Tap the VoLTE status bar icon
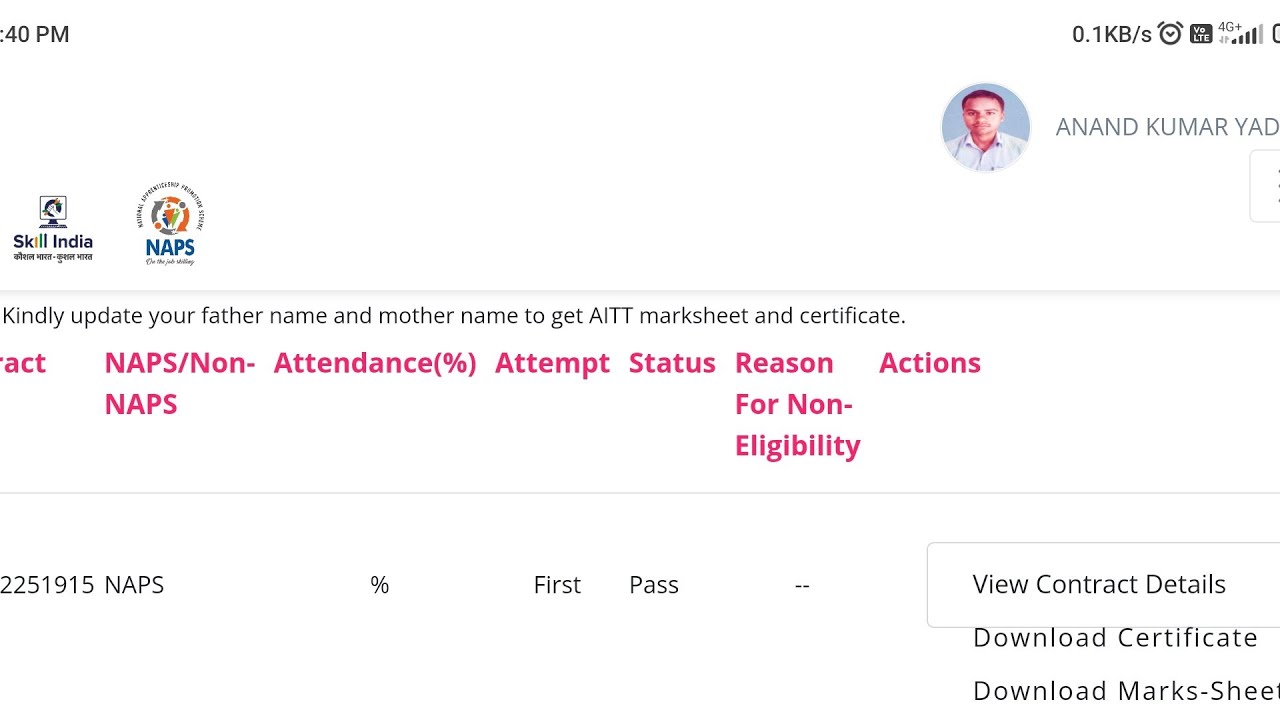Image resolution: width=1280 pixels, height=720 pixels. (x=1201, y=34)
